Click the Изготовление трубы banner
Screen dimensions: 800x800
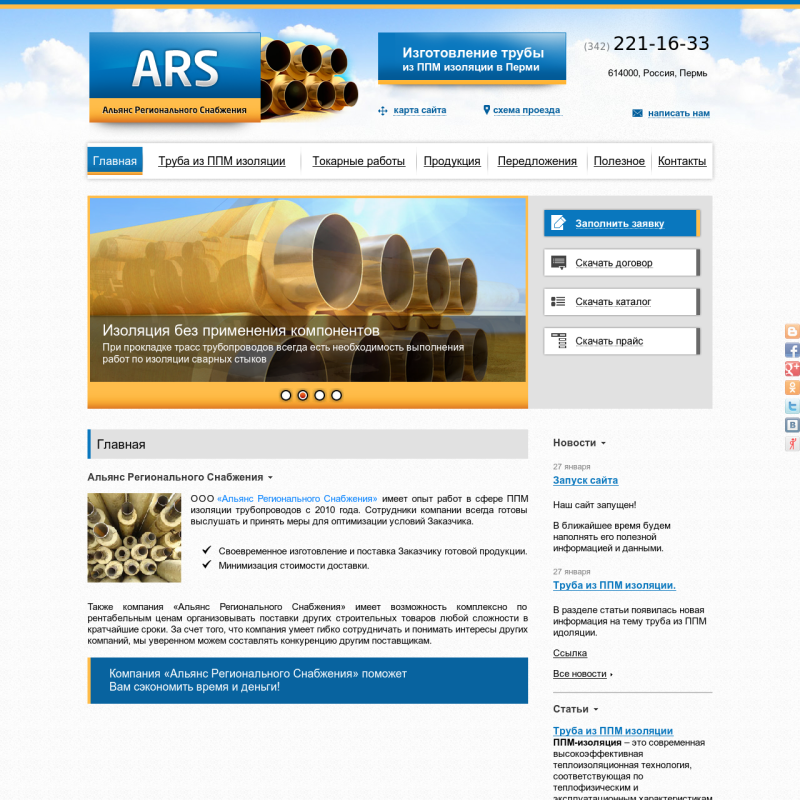tap(472, 58)
